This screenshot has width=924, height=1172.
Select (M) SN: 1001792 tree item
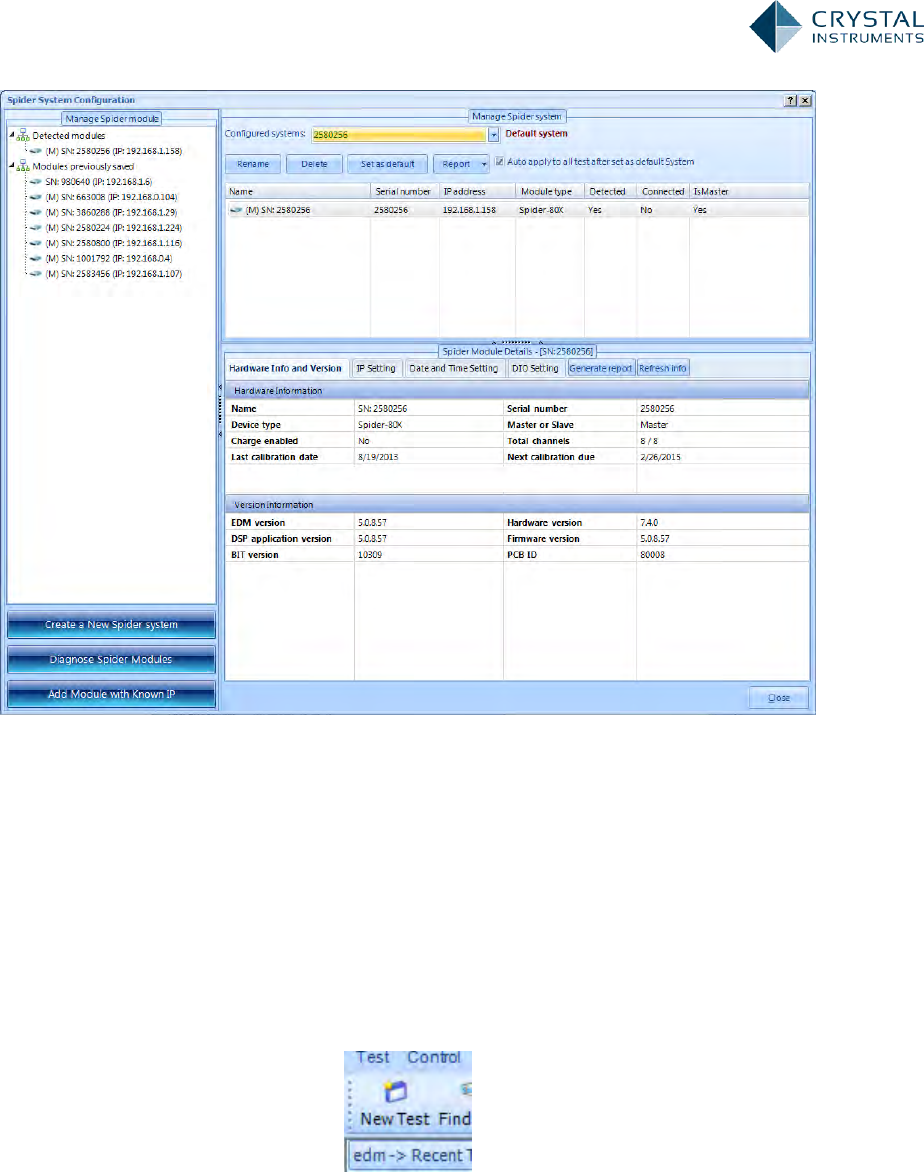[108, 259]
